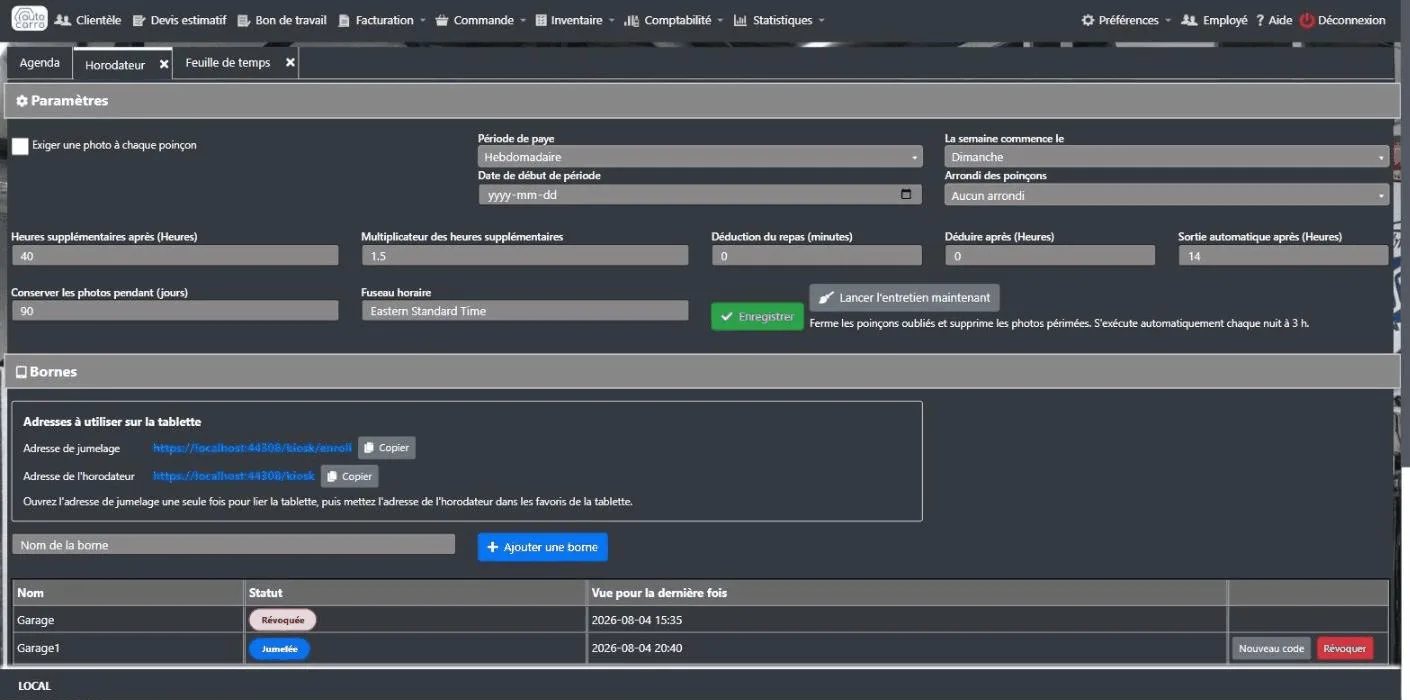
Task: Click the Nom de la borne field
Action: click(x=233, y=545)
